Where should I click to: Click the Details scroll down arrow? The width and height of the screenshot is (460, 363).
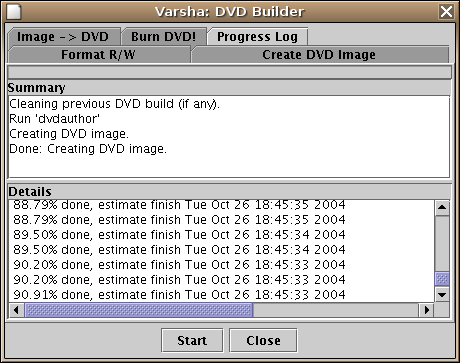442,294
